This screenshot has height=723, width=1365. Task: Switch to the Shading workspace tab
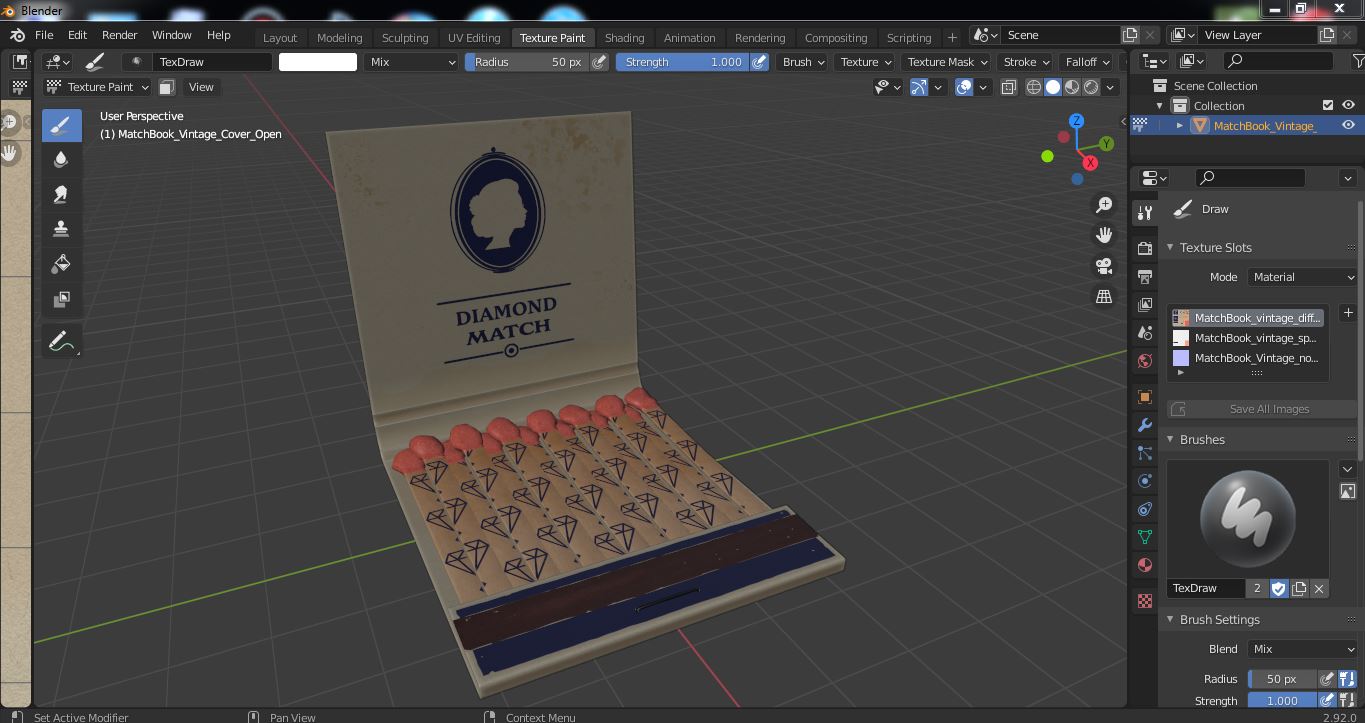tap(624, 38)
